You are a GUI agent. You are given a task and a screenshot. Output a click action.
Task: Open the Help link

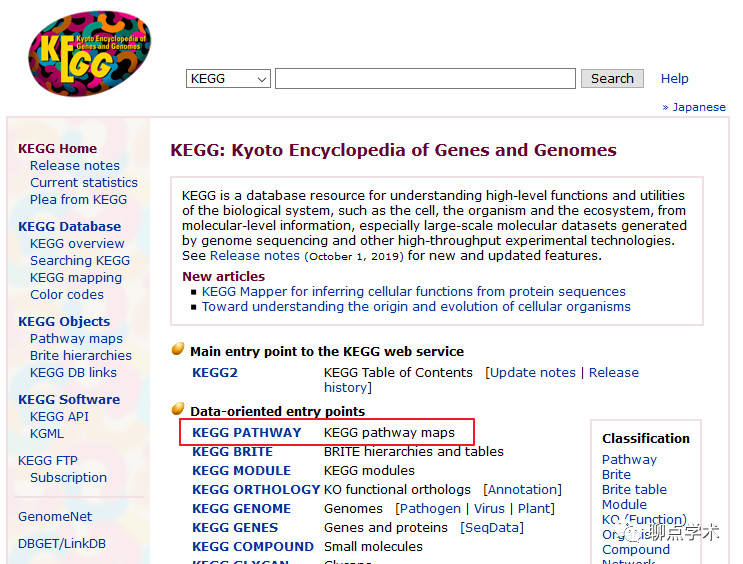point(674,79)
